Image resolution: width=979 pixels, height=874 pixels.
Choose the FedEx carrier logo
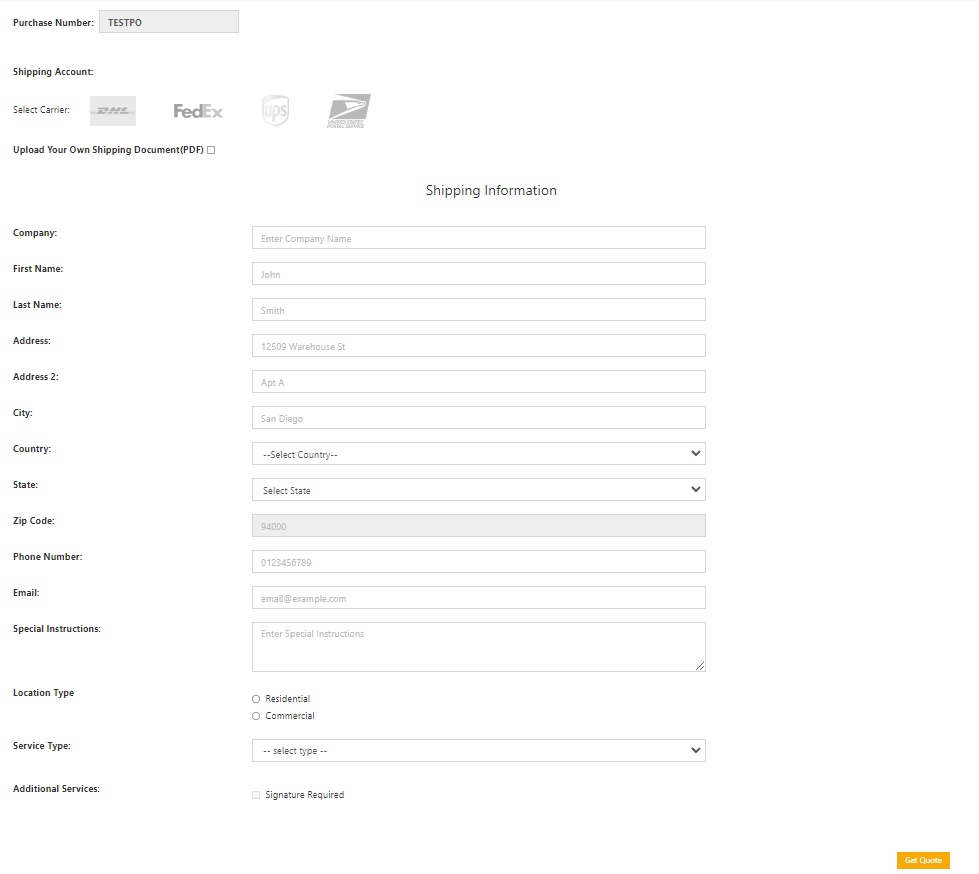click(198, 111)
